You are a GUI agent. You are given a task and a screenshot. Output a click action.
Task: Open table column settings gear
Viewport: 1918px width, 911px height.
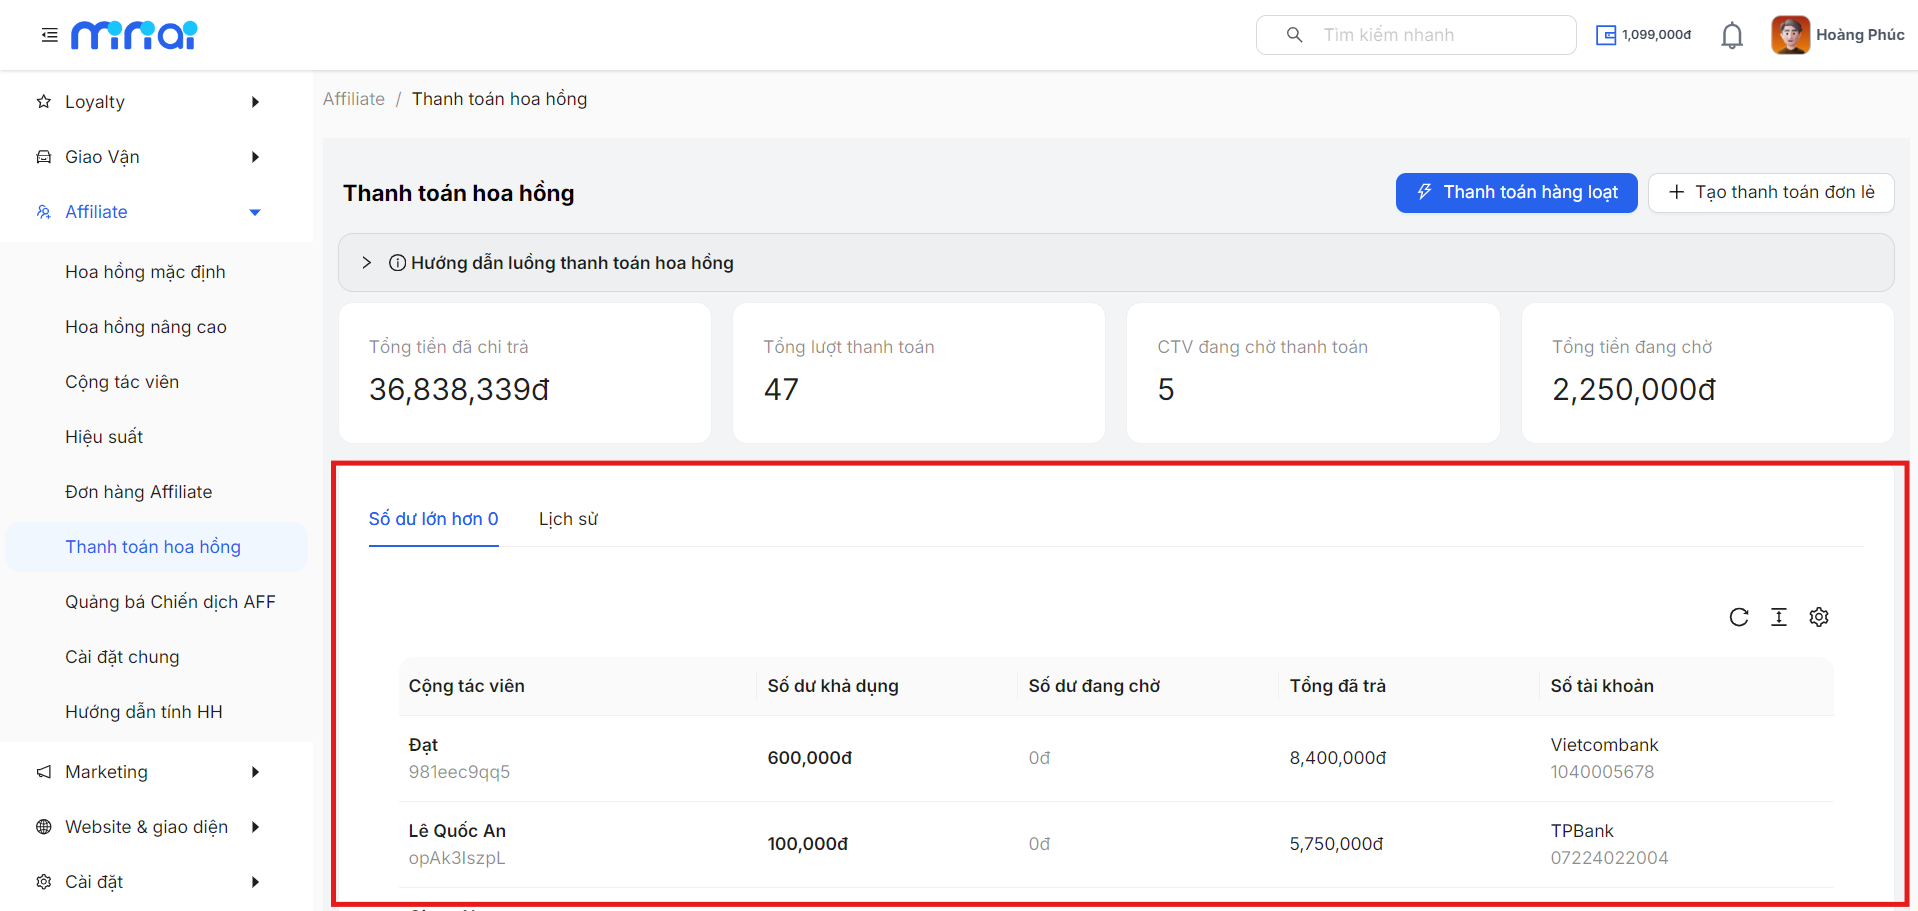pyautogui.click(x=1819, y=617)
